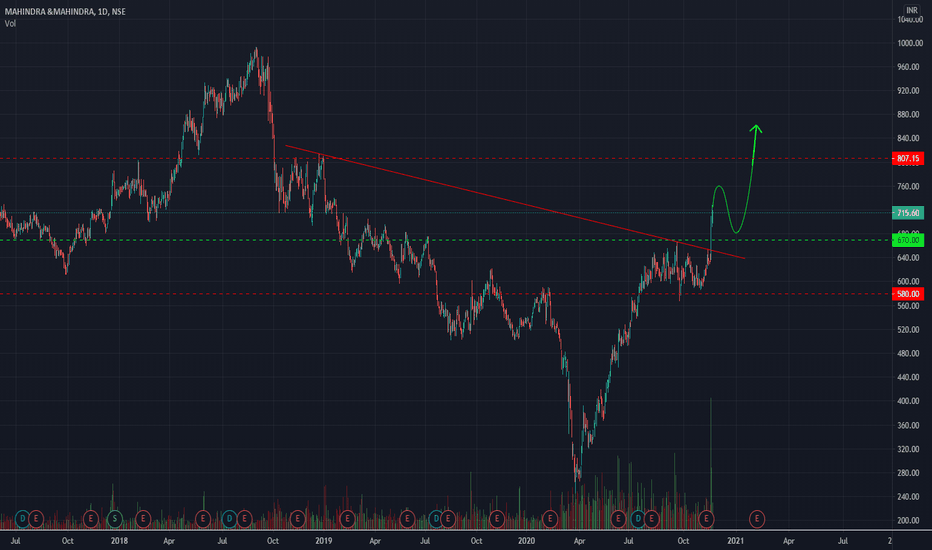Open the D dividend marker near Jul 2019
The image size is (932, 550).
click(x=436, y=519)
